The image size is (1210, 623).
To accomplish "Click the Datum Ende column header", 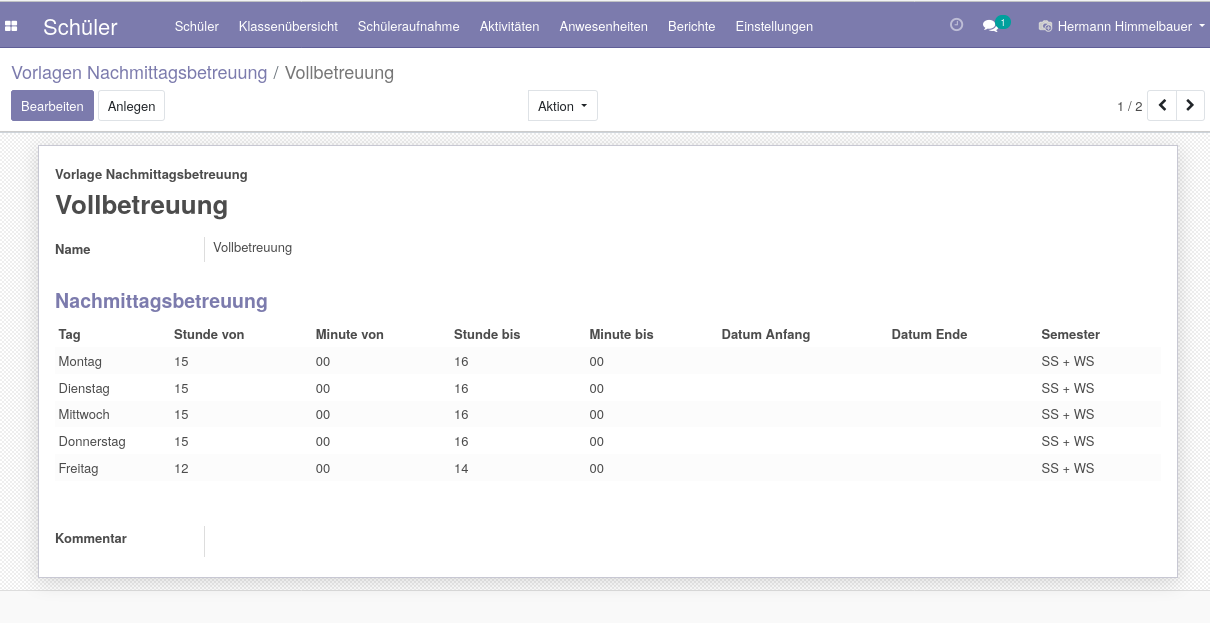I will (929, 334).
